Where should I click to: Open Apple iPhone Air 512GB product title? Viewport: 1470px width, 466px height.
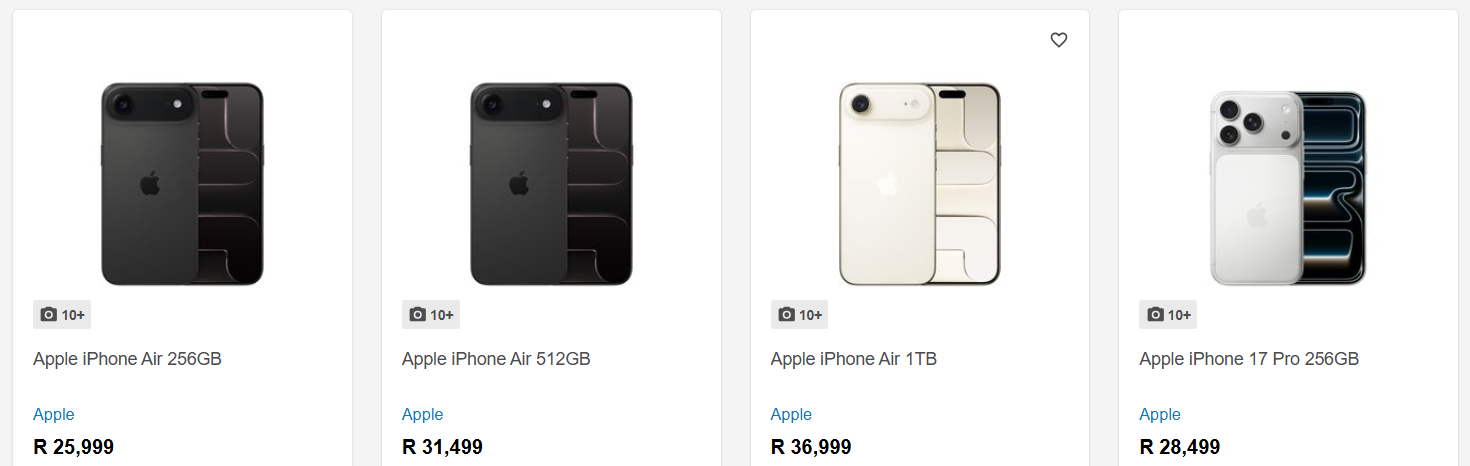[x=496, y=359]
